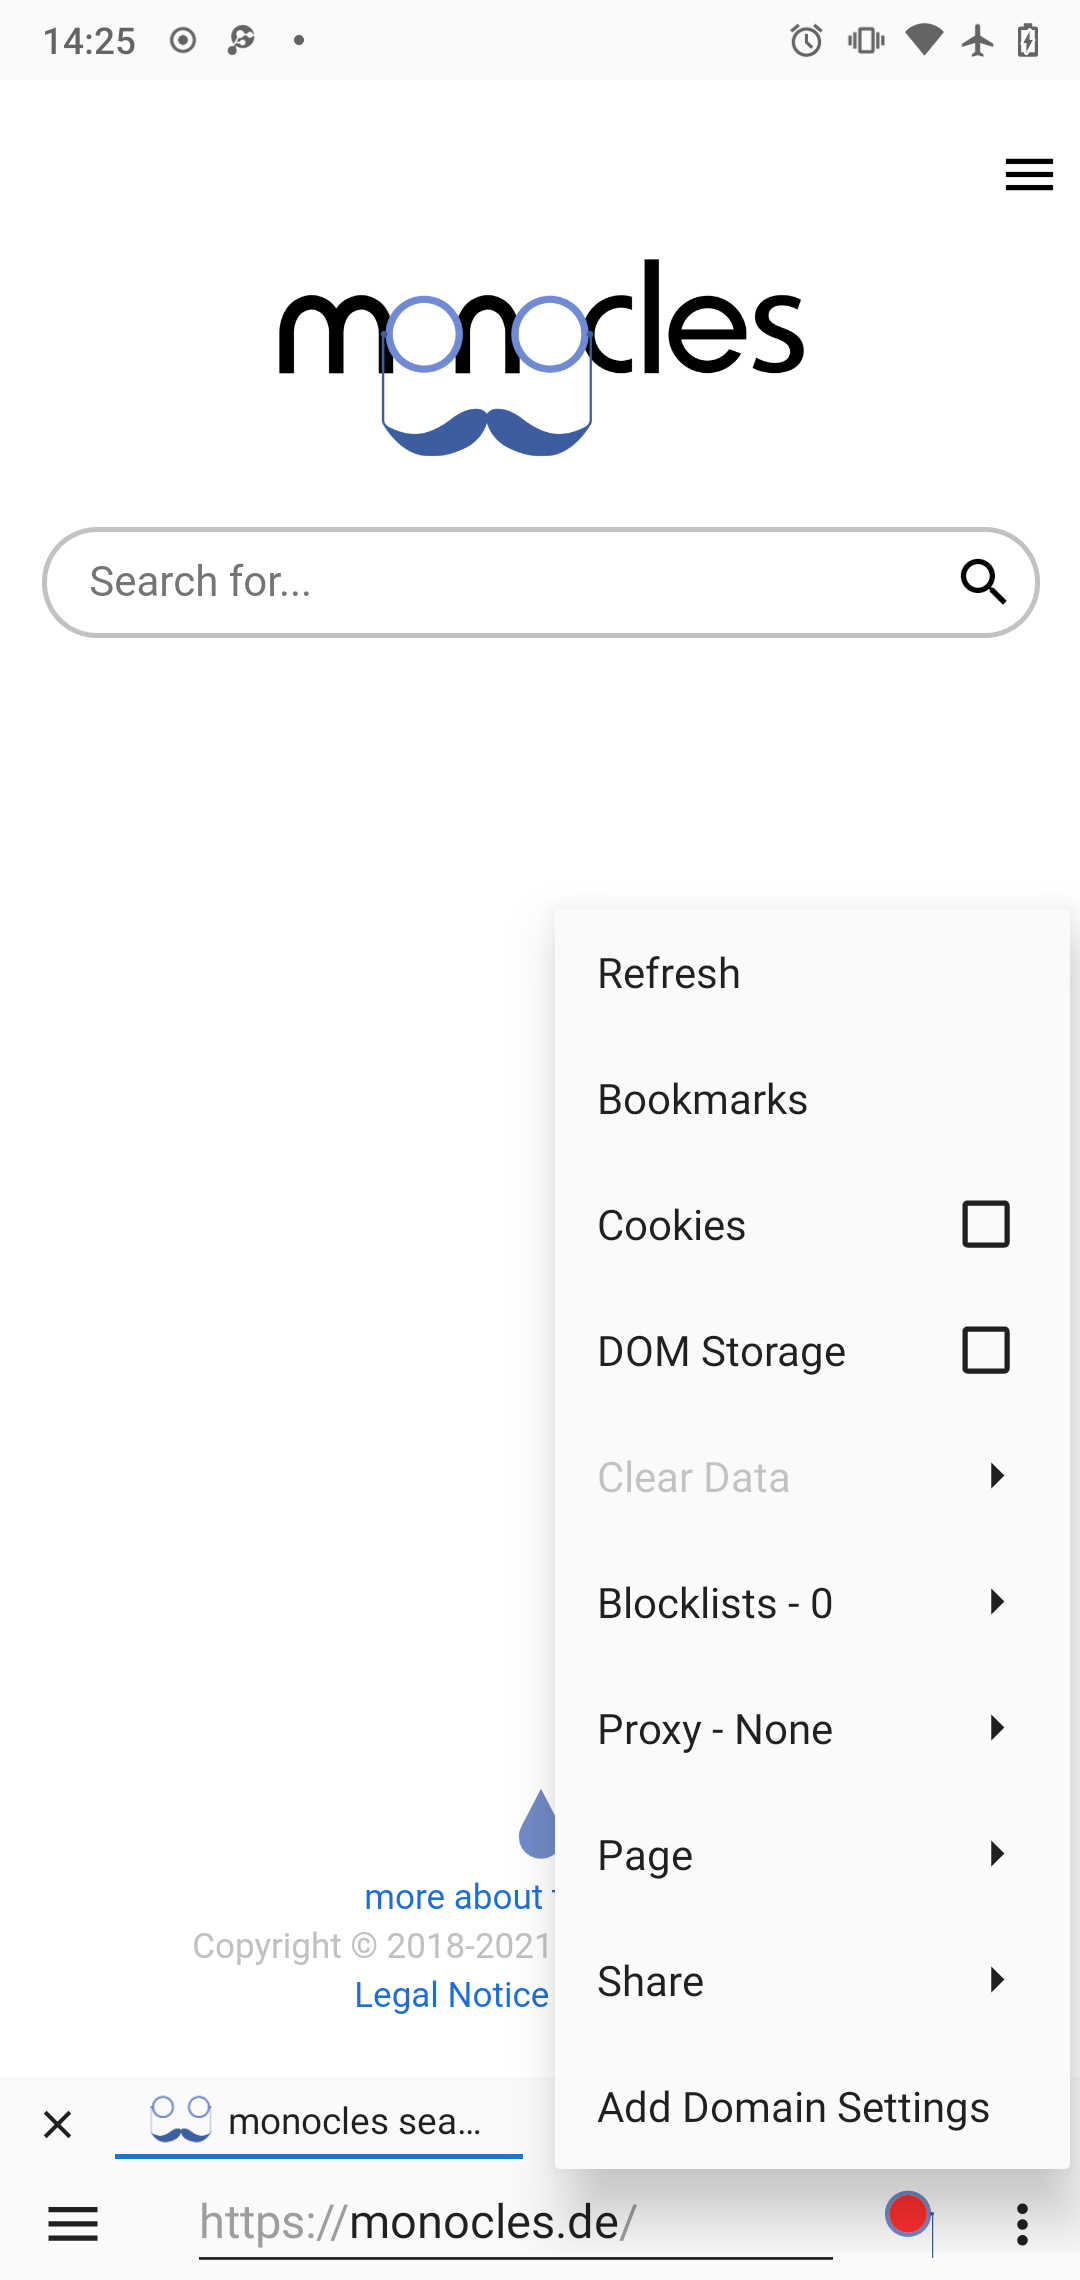Open the Legal Notice link
Viewport: 1080px width, 2280px height.
tap(452, 1995)
